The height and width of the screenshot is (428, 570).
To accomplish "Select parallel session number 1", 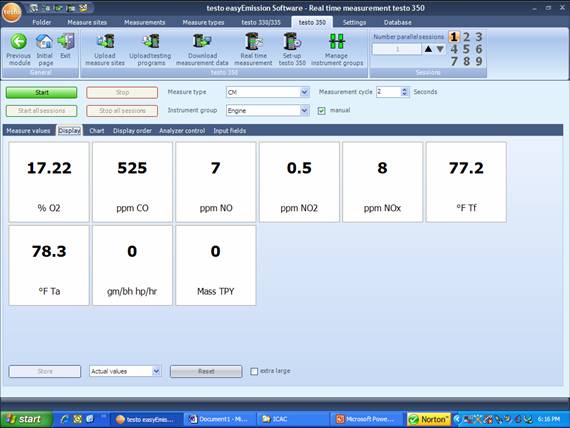I will pyautogui.click(x=454, y=37).
